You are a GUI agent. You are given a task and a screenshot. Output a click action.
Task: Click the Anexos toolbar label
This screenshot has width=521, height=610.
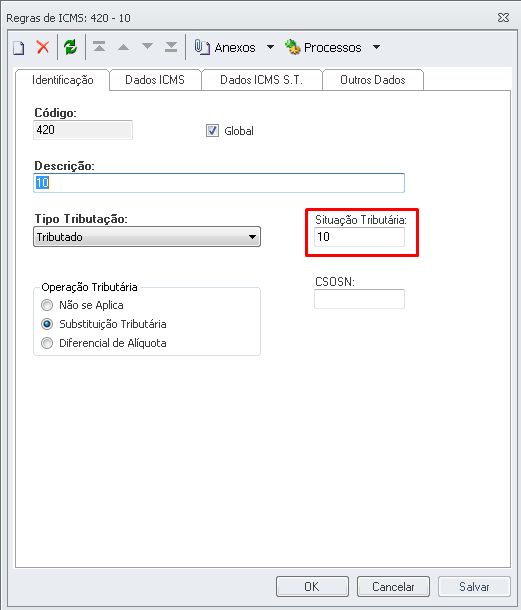click(x=235, y=48)
